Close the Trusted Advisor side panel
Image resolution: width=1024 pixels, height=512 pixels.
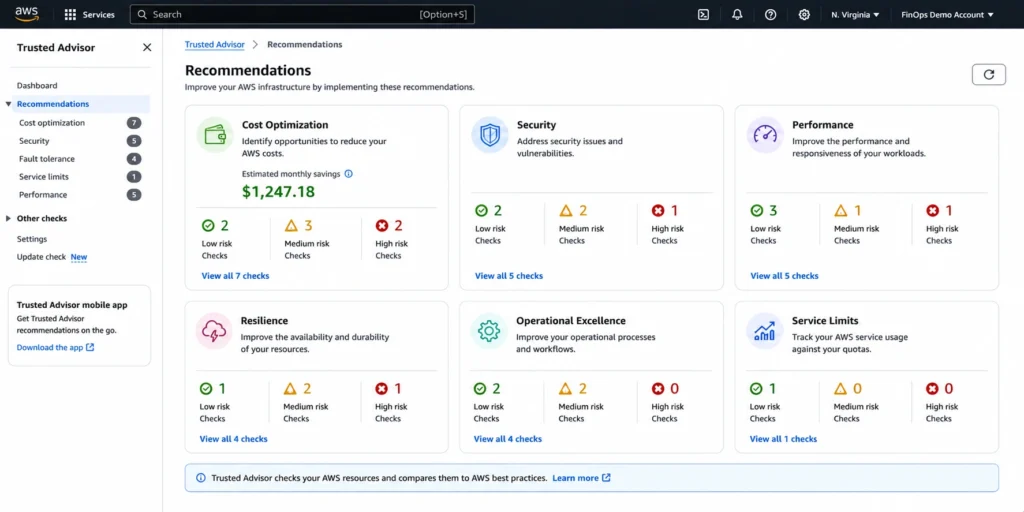[x=147, y=47]
